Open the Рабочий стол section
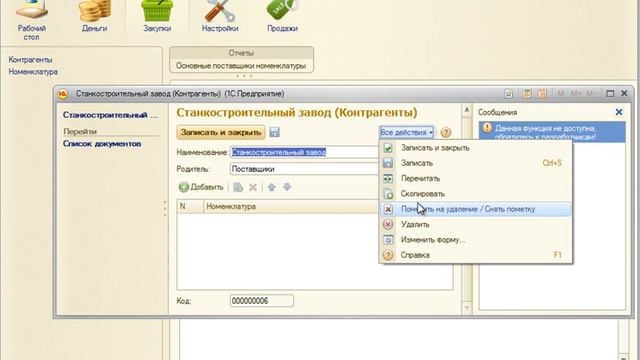The image size is (640, 360). tap(31, 20)
